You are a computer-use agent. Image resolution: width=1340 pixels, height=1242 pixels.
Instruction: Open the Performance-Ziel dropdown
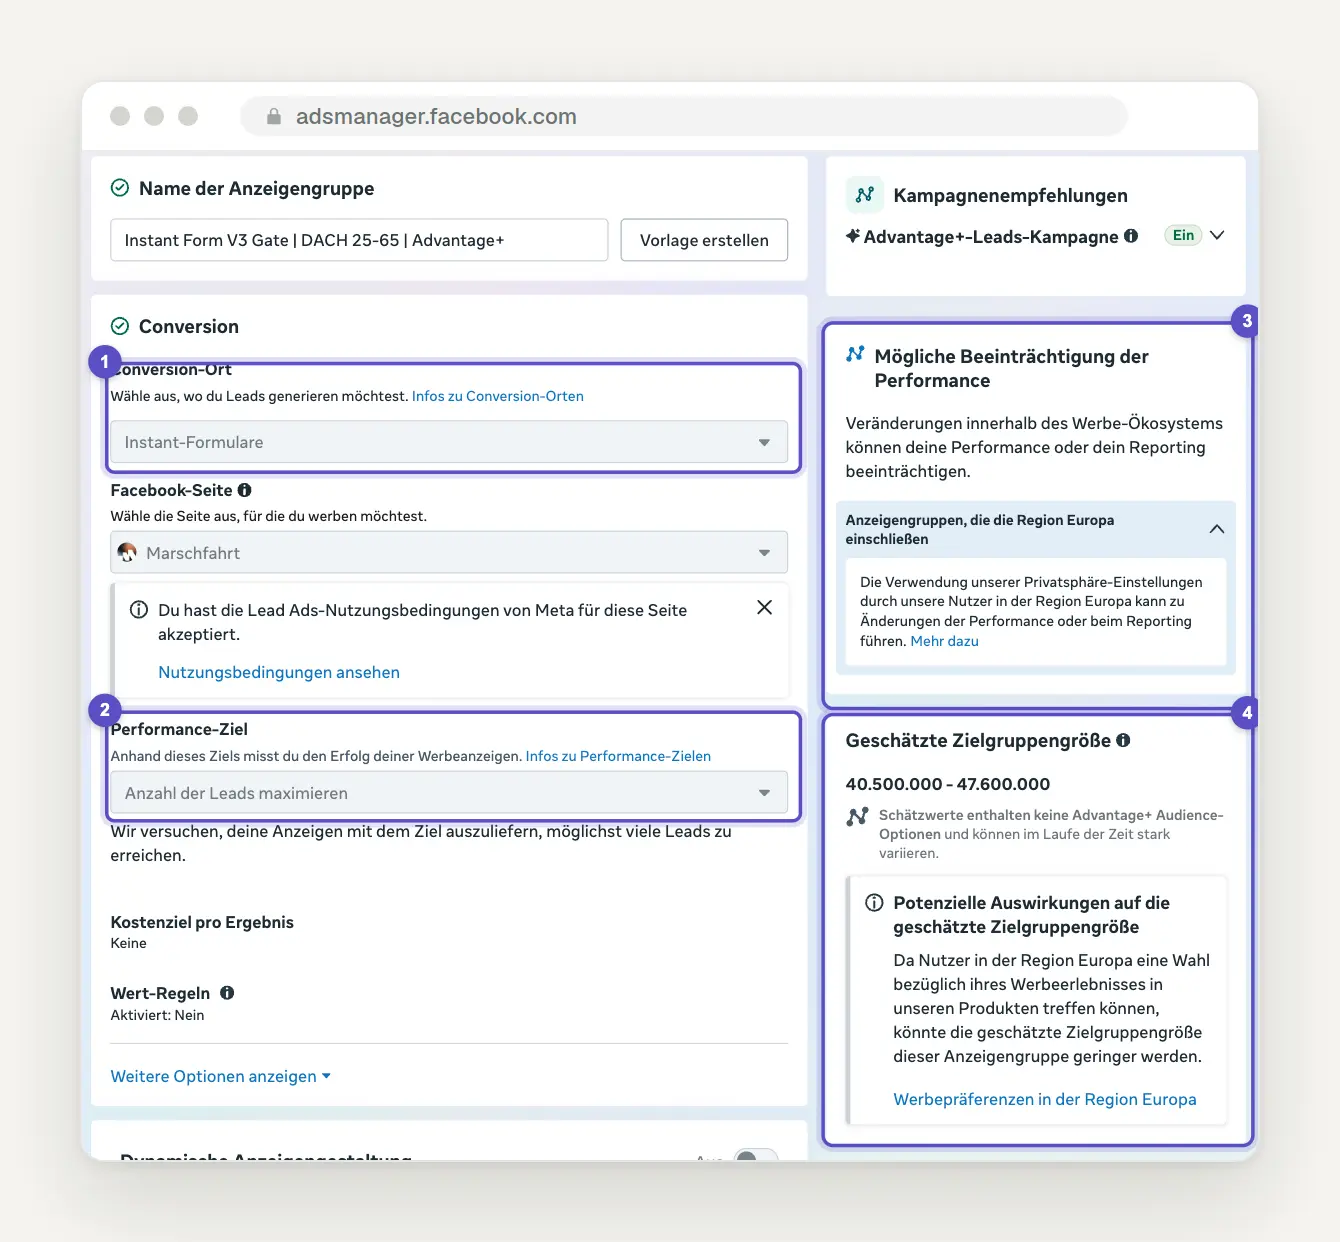449,793
